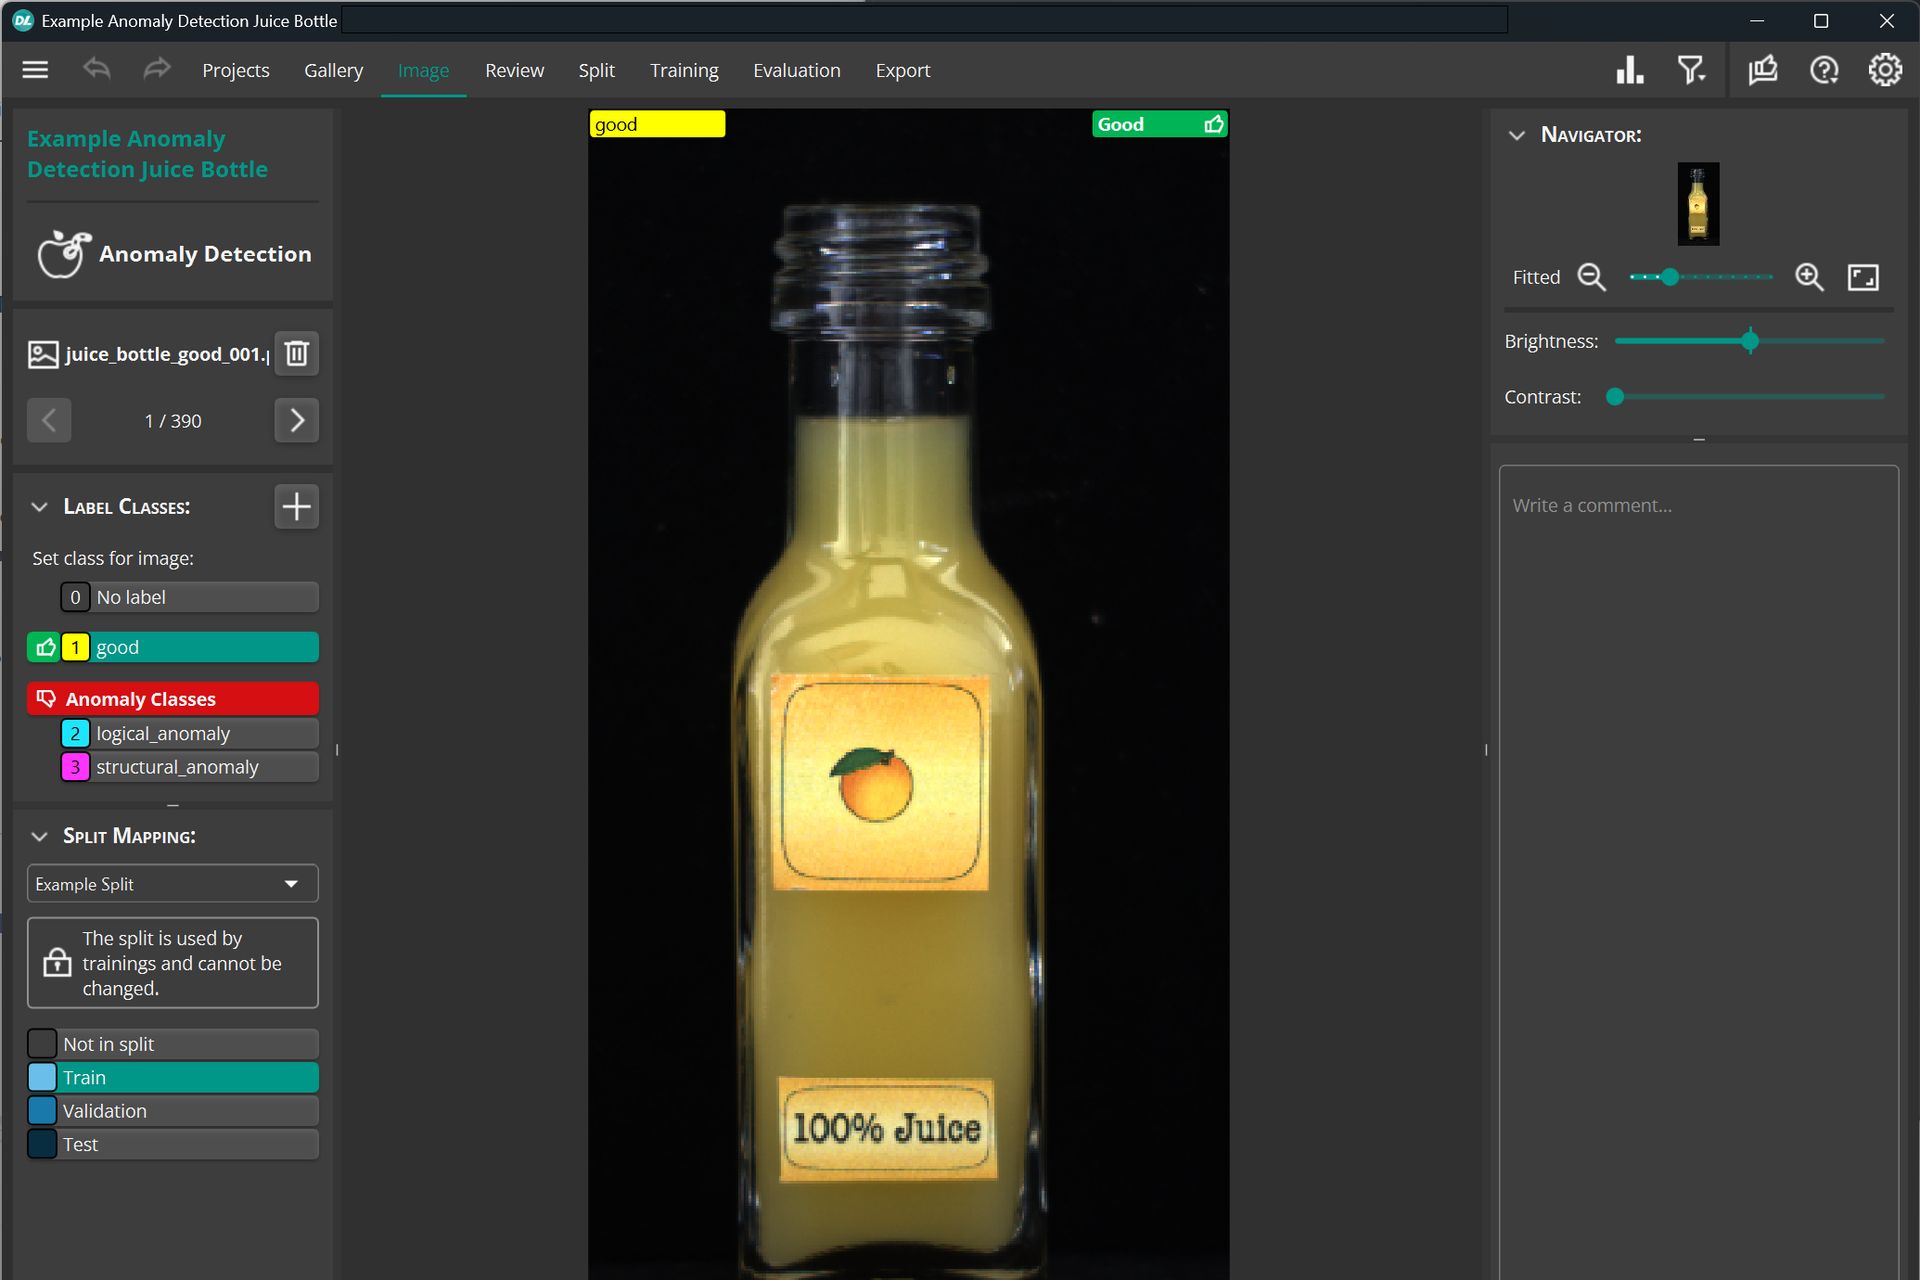Image resolution: width=1920 pixels, height=1280 pixels.
Task: Click the fit-to-view icon in Navigator
Action: click(x=1863, y=277)
